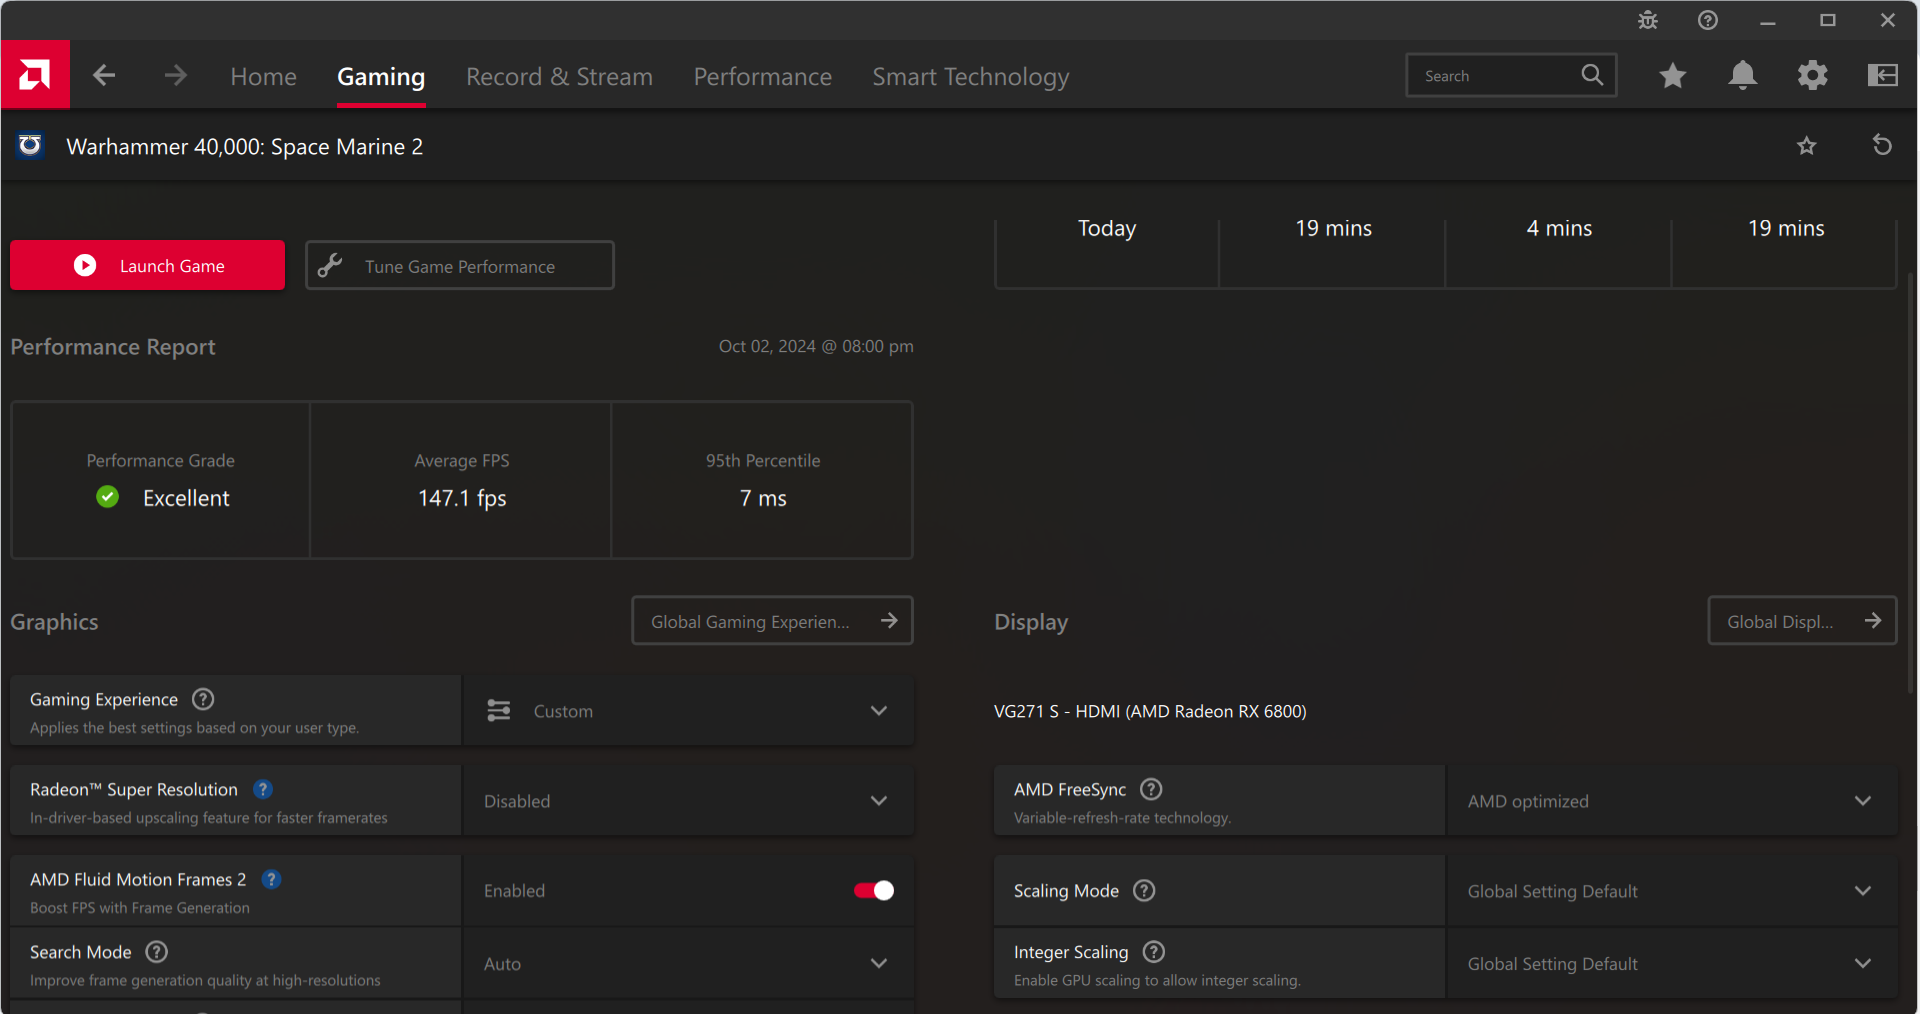The height and width of the screenshot is (1014, 1920).
Task: Switch to the Performance tab
Action: [x=762, y=77]
